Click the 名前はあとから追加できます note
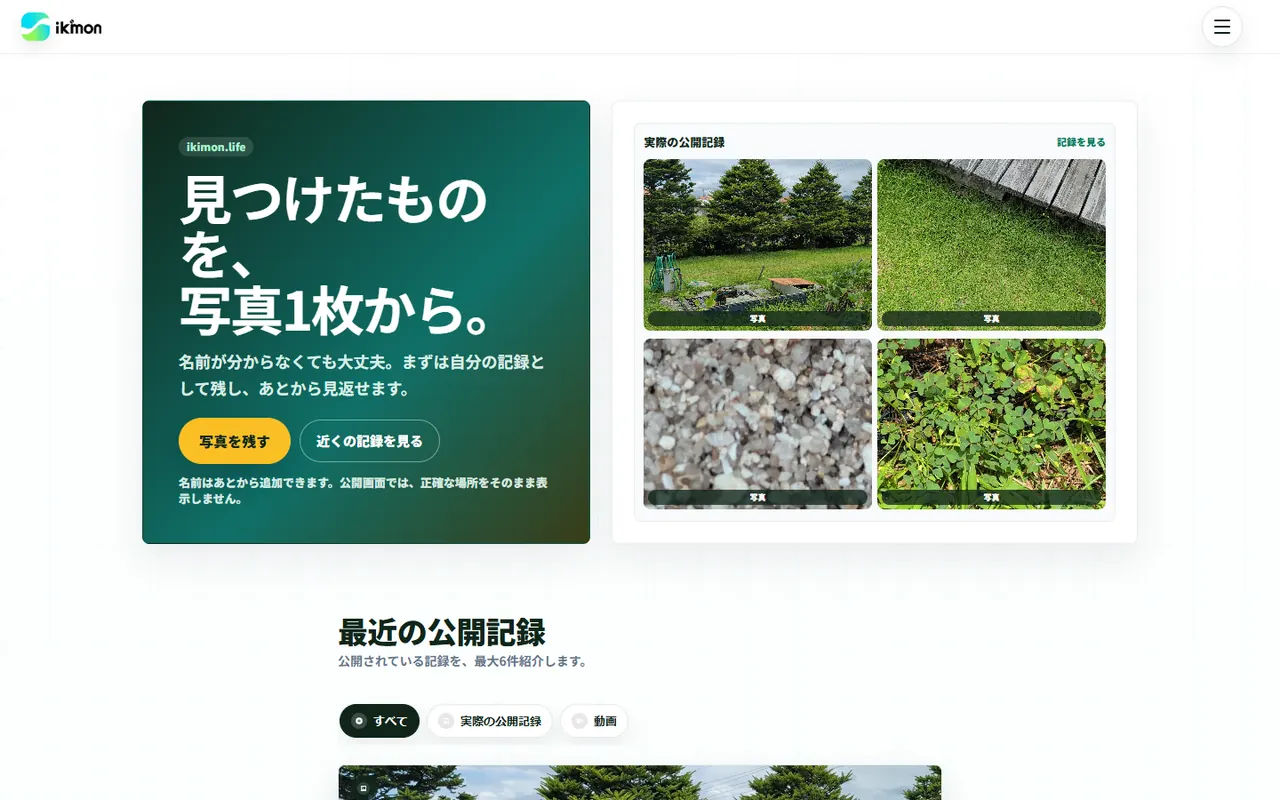The image size is (1280, 800). 363,490
